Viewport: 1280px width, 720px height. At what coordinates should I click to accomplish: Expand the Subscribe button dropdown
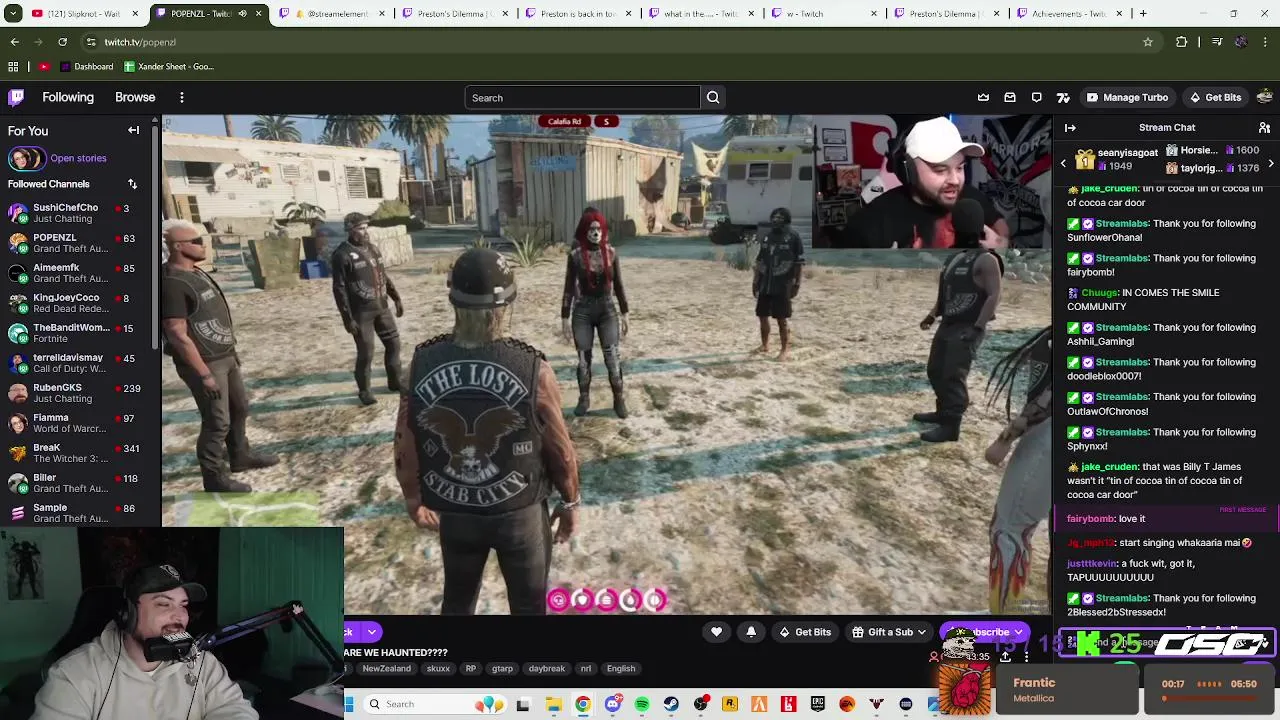[x=1018, y=632]
